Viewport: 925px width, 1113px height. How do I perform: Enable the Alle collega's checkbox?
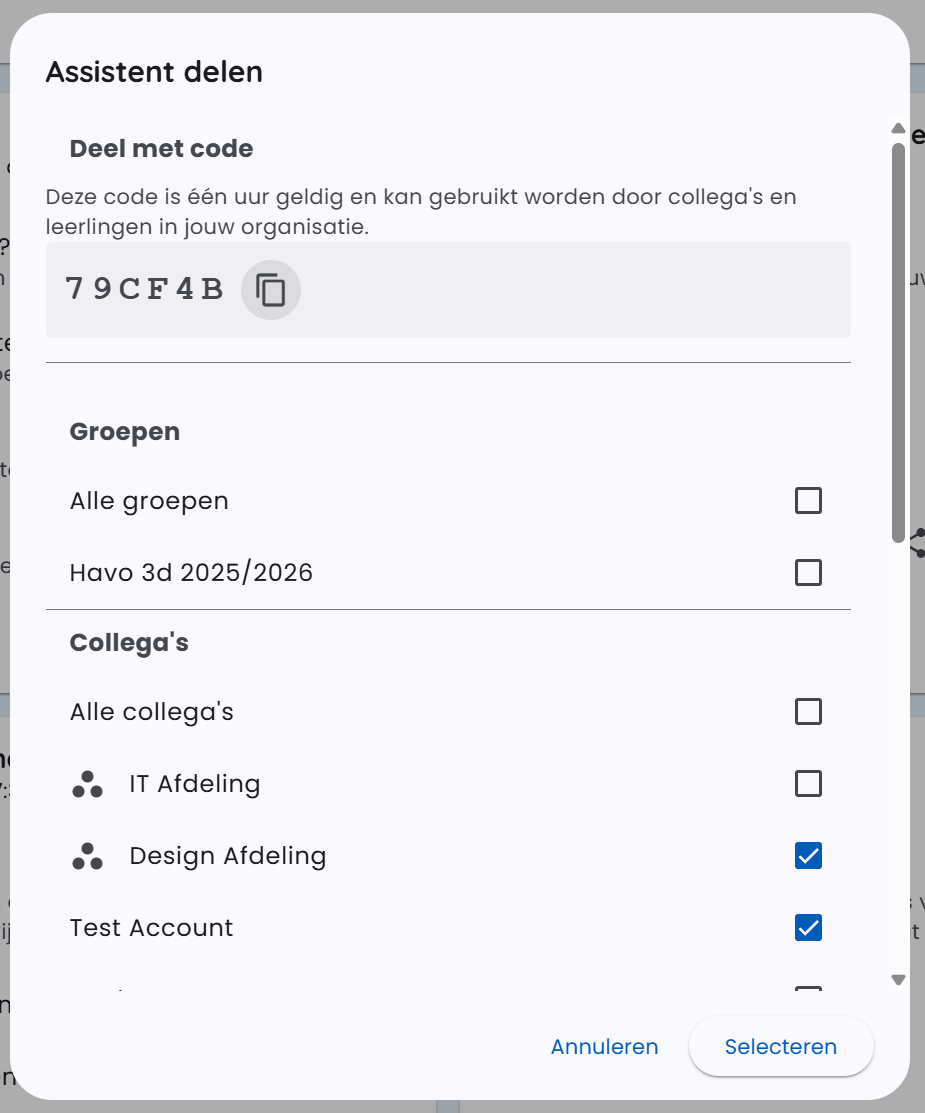point(807,711)
